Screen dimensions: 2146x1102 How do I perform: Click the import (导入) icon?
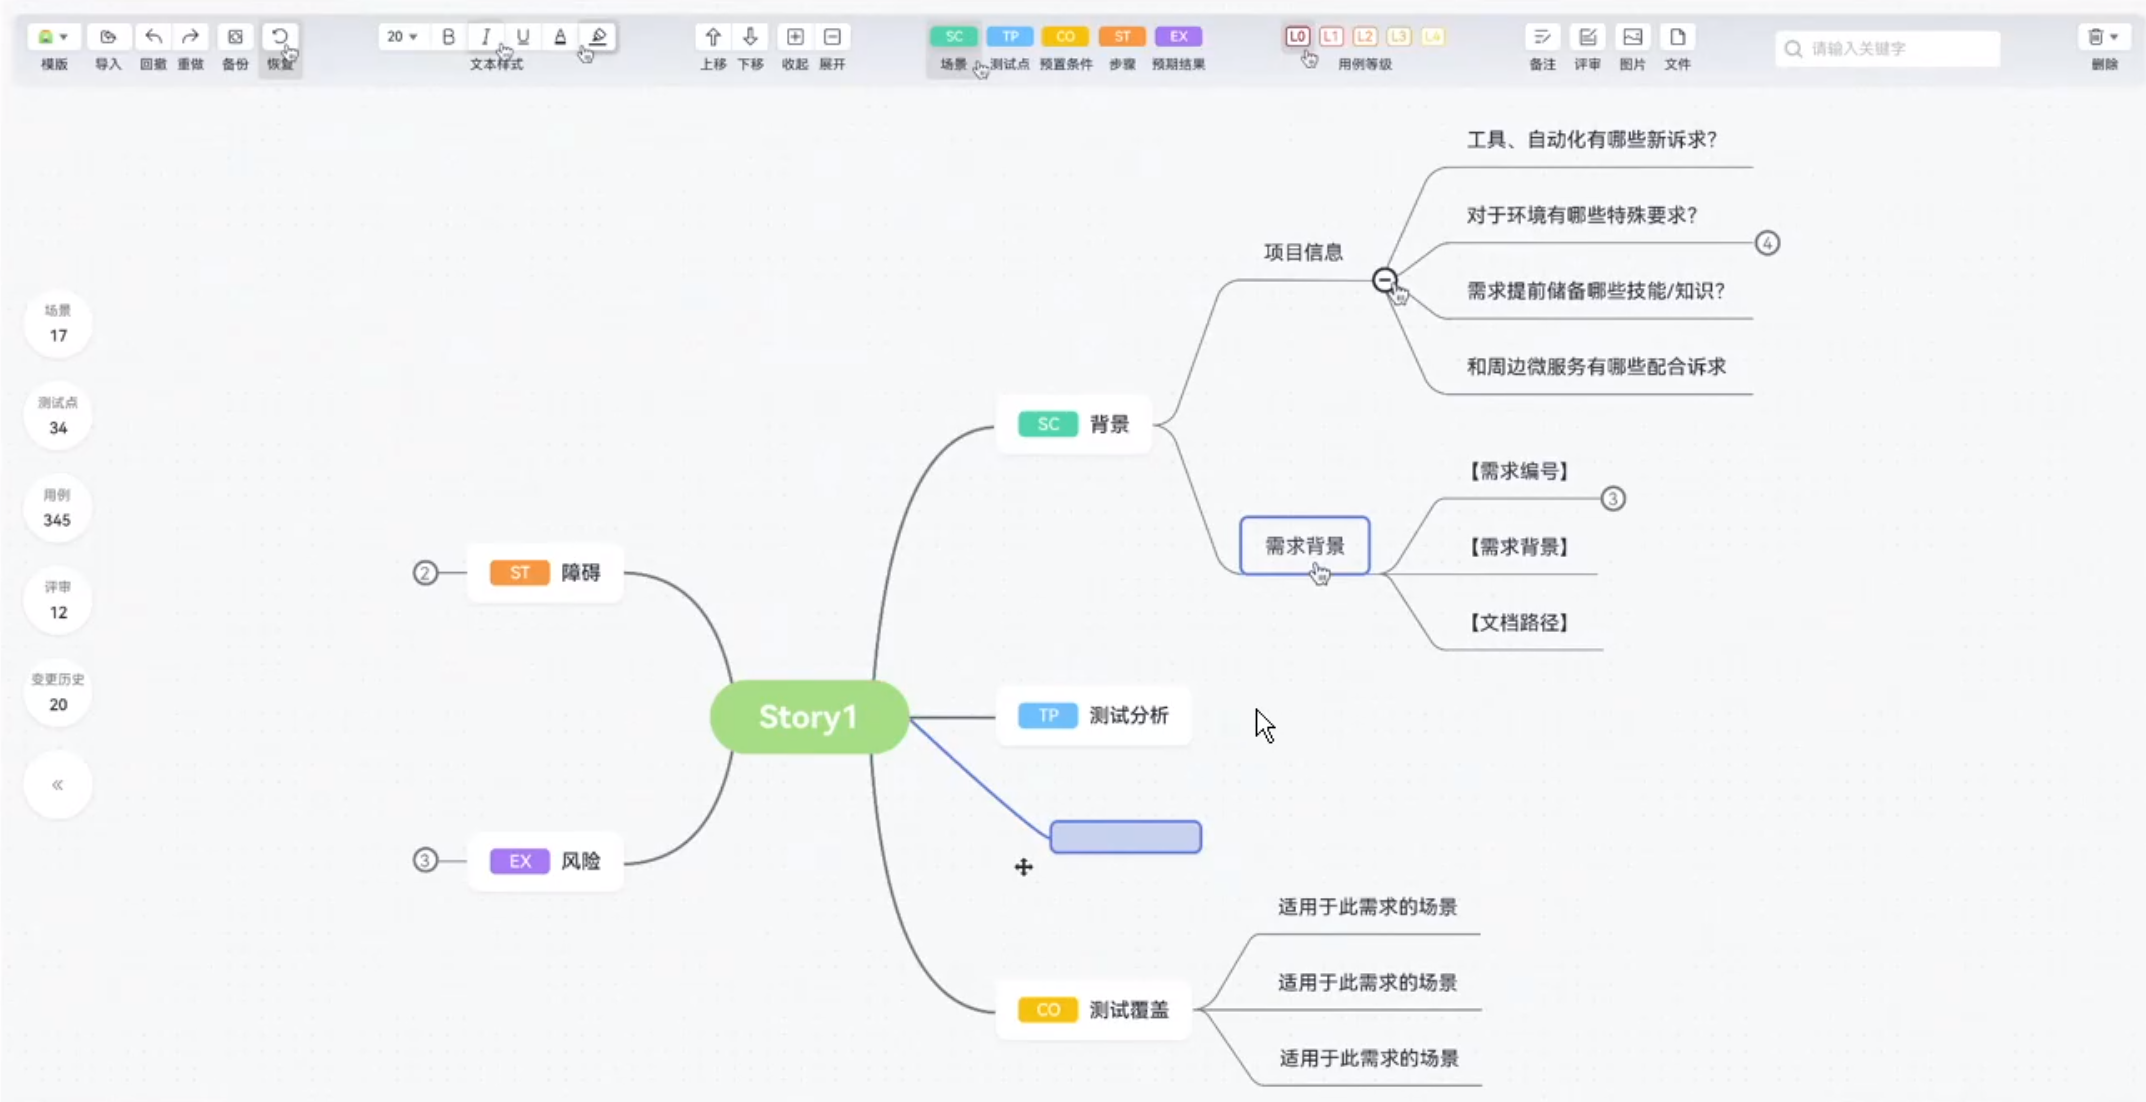(108, 37)
